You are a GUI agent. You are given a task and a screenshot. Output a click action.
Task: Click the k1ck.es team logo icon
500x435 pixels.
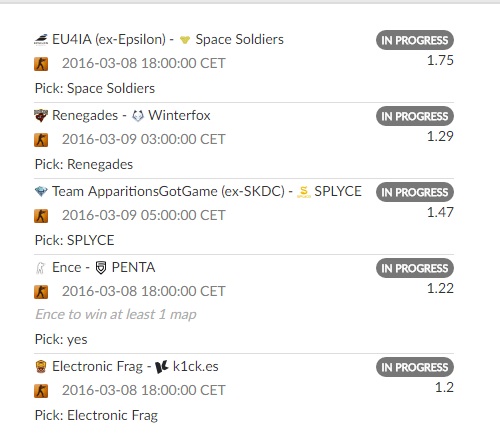click(162, 367)
